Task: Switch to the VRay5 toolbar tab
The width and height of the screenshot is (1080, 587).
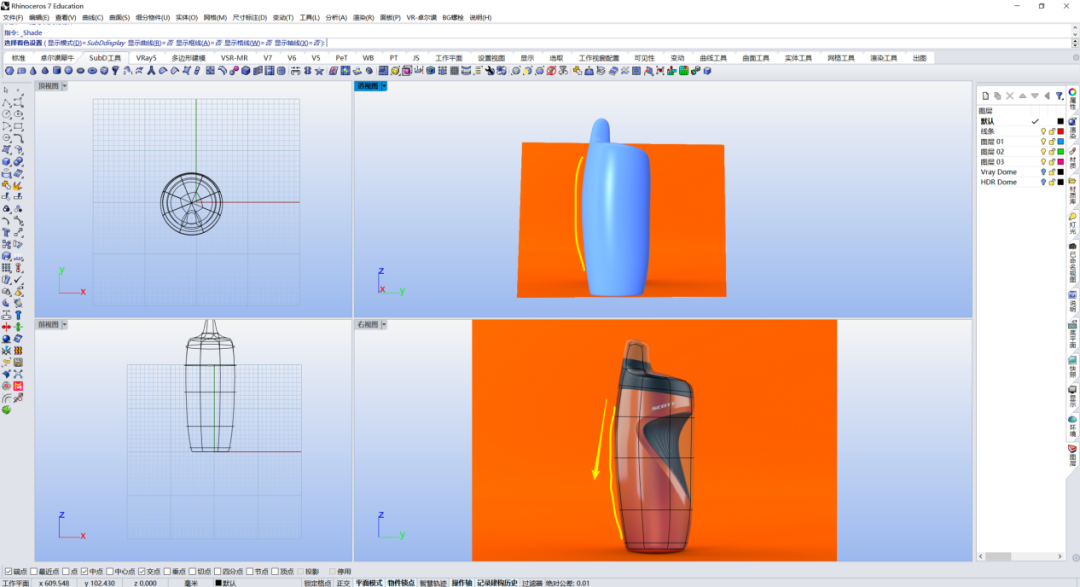Action: tap(146, 58)
